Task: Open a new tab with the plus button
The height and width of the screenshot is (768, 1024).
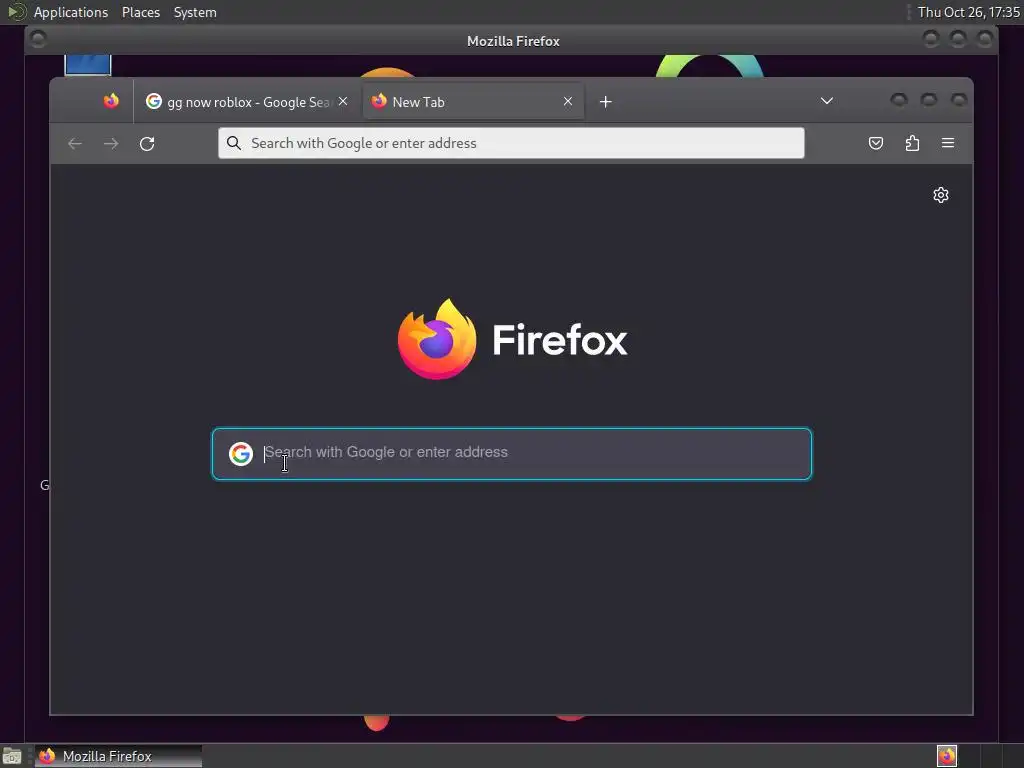Action: click(x=605, y=102)
